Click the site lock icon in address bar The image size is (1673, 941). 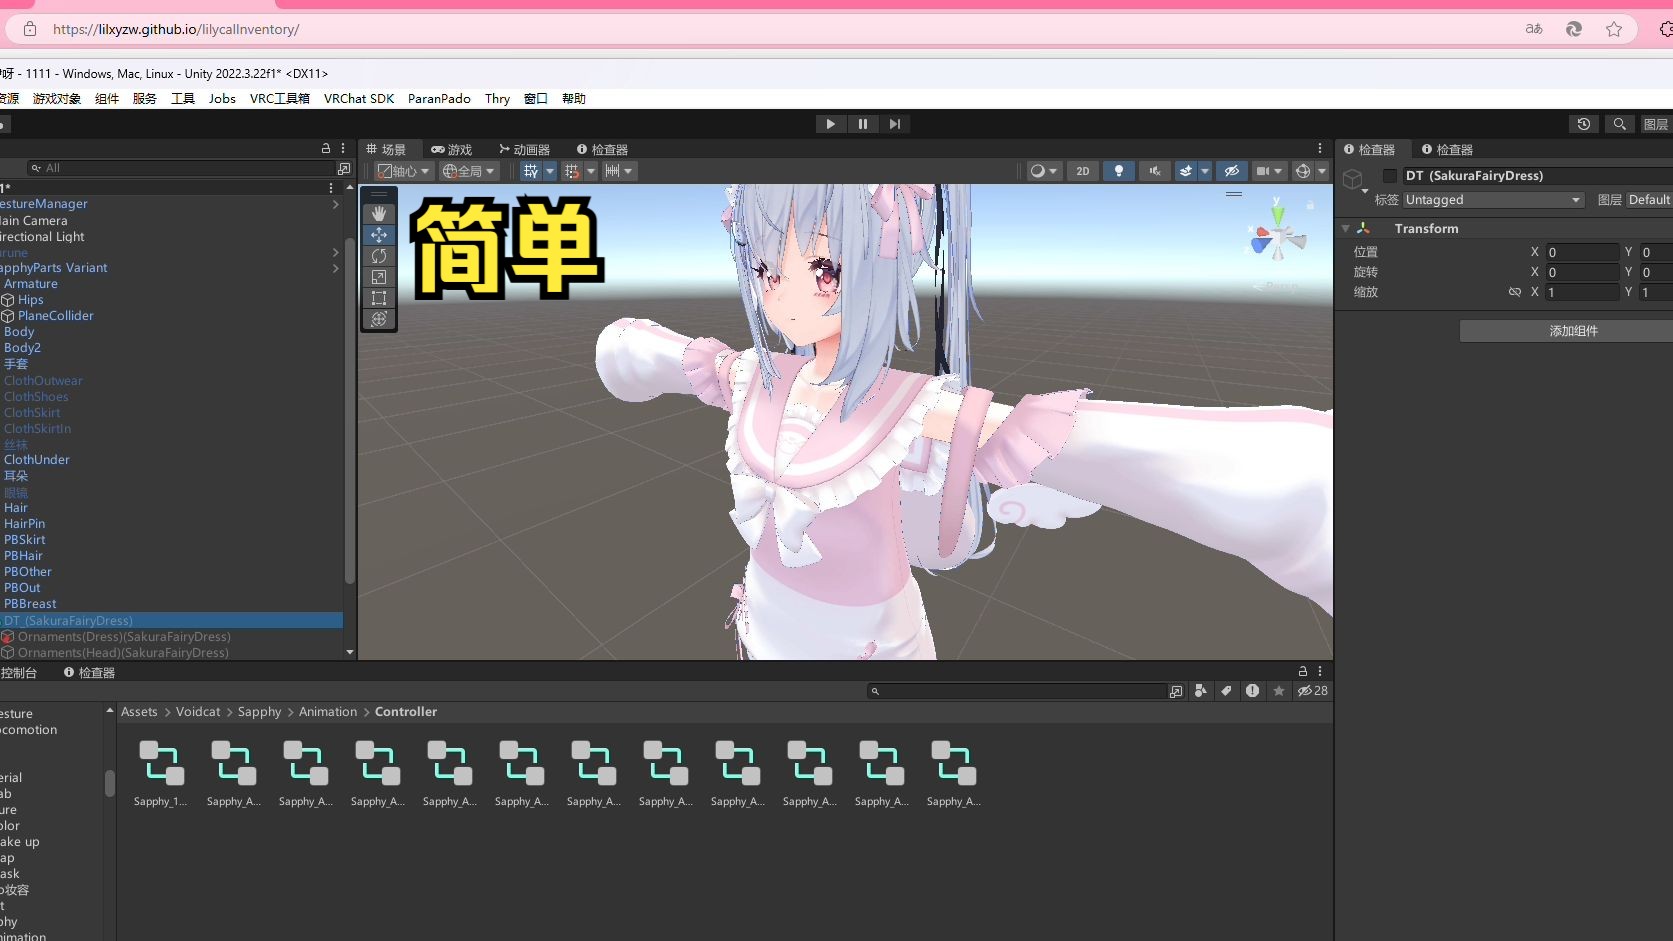30,29
